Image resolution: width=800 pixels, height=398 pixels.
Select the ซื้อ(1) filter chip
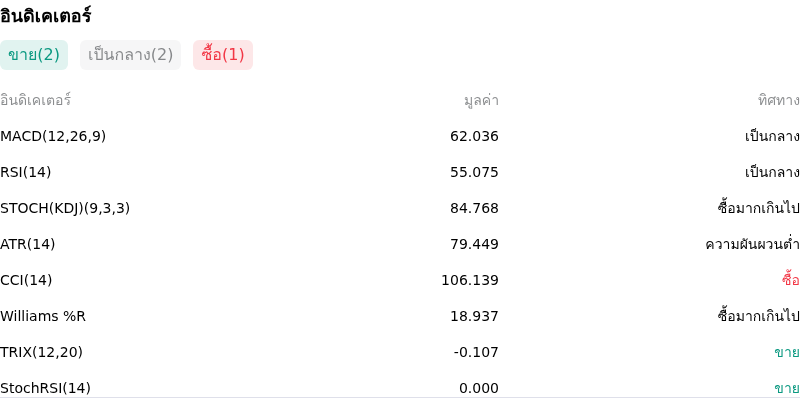click(x=223, y=55)
